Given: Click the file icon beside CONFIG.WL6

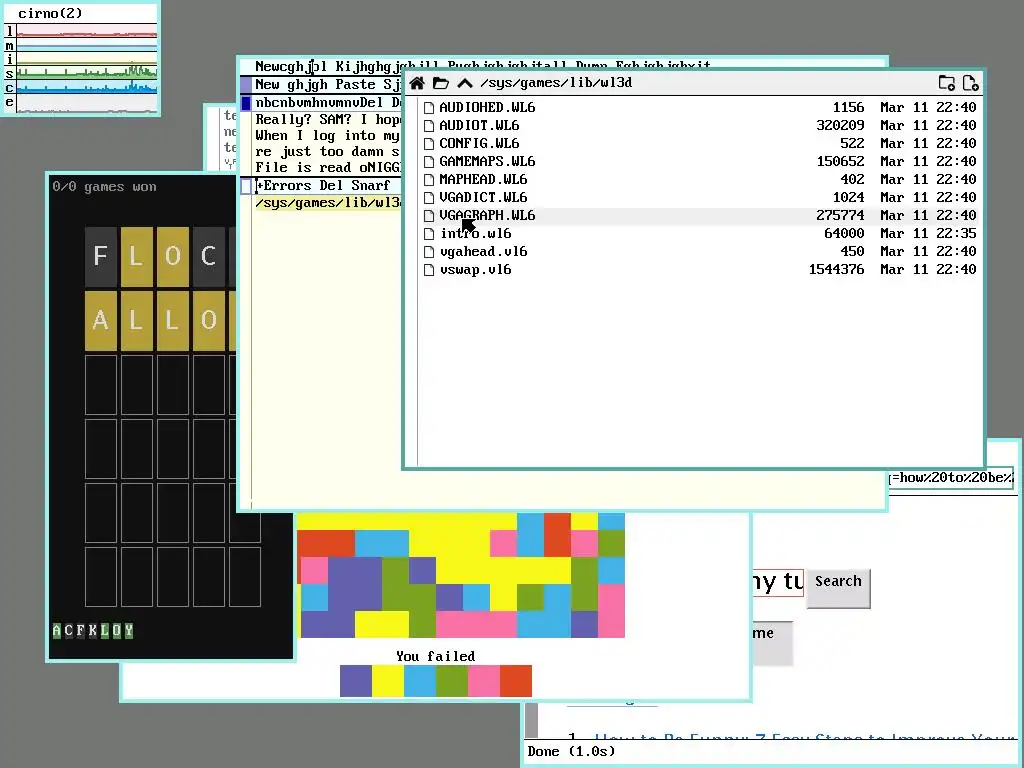Looking at the screenshot, I should click(x=429, y=144).
